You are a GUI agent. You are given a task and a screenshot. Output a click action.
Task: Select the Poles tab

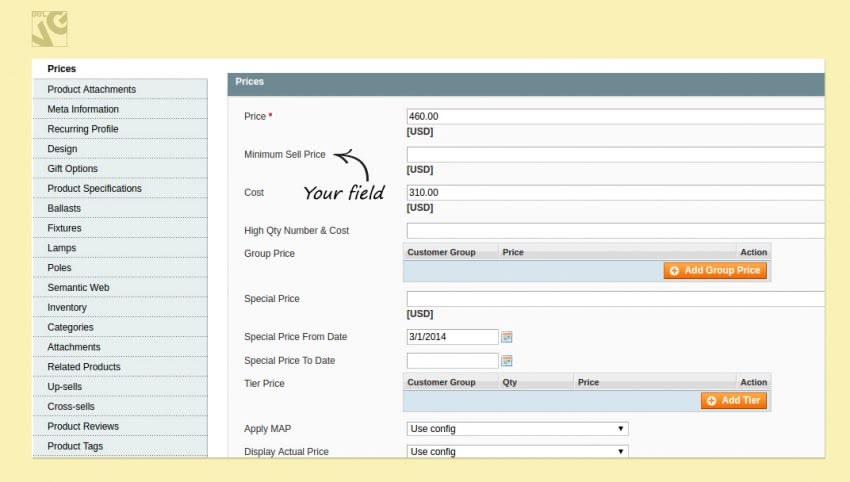point(120,268)
